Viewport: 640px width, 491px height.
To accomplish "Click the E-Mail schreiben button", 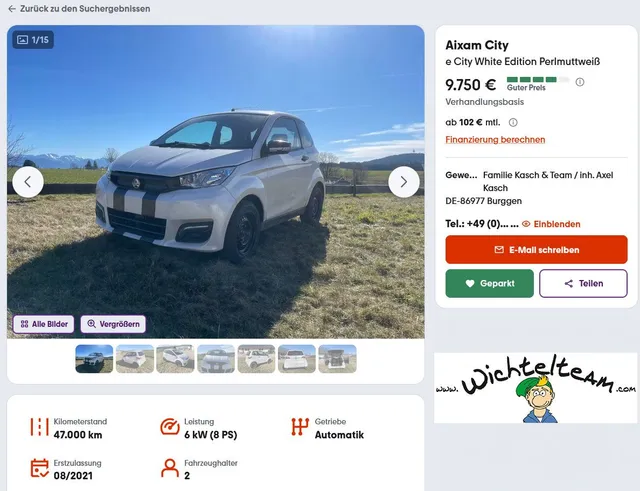I will coord(536,250).
